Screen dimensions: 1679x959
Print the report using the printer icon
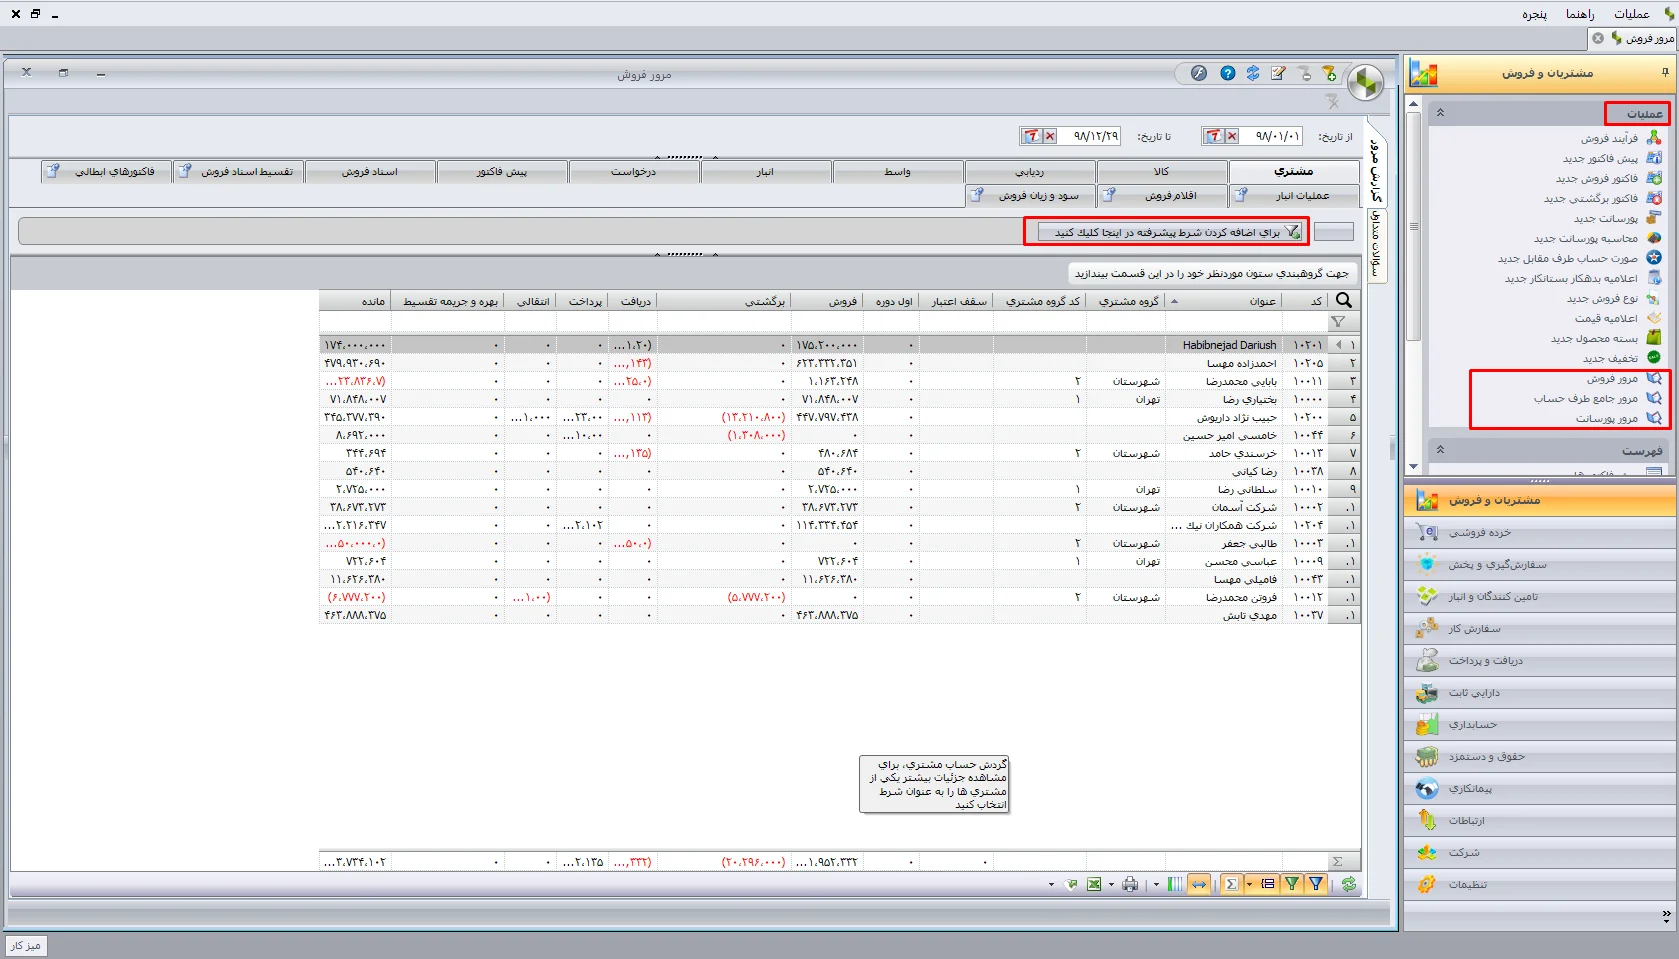coord(1130,884)
